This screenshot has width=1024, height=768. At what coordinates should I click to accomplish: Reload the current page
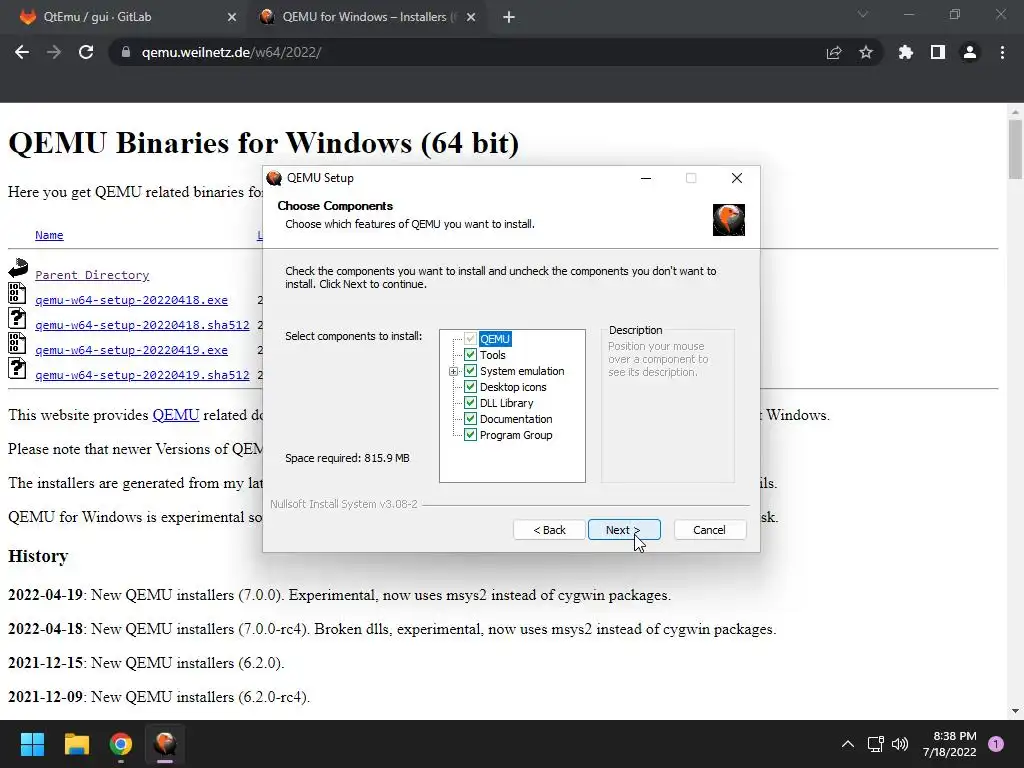(x=86, y=52)
